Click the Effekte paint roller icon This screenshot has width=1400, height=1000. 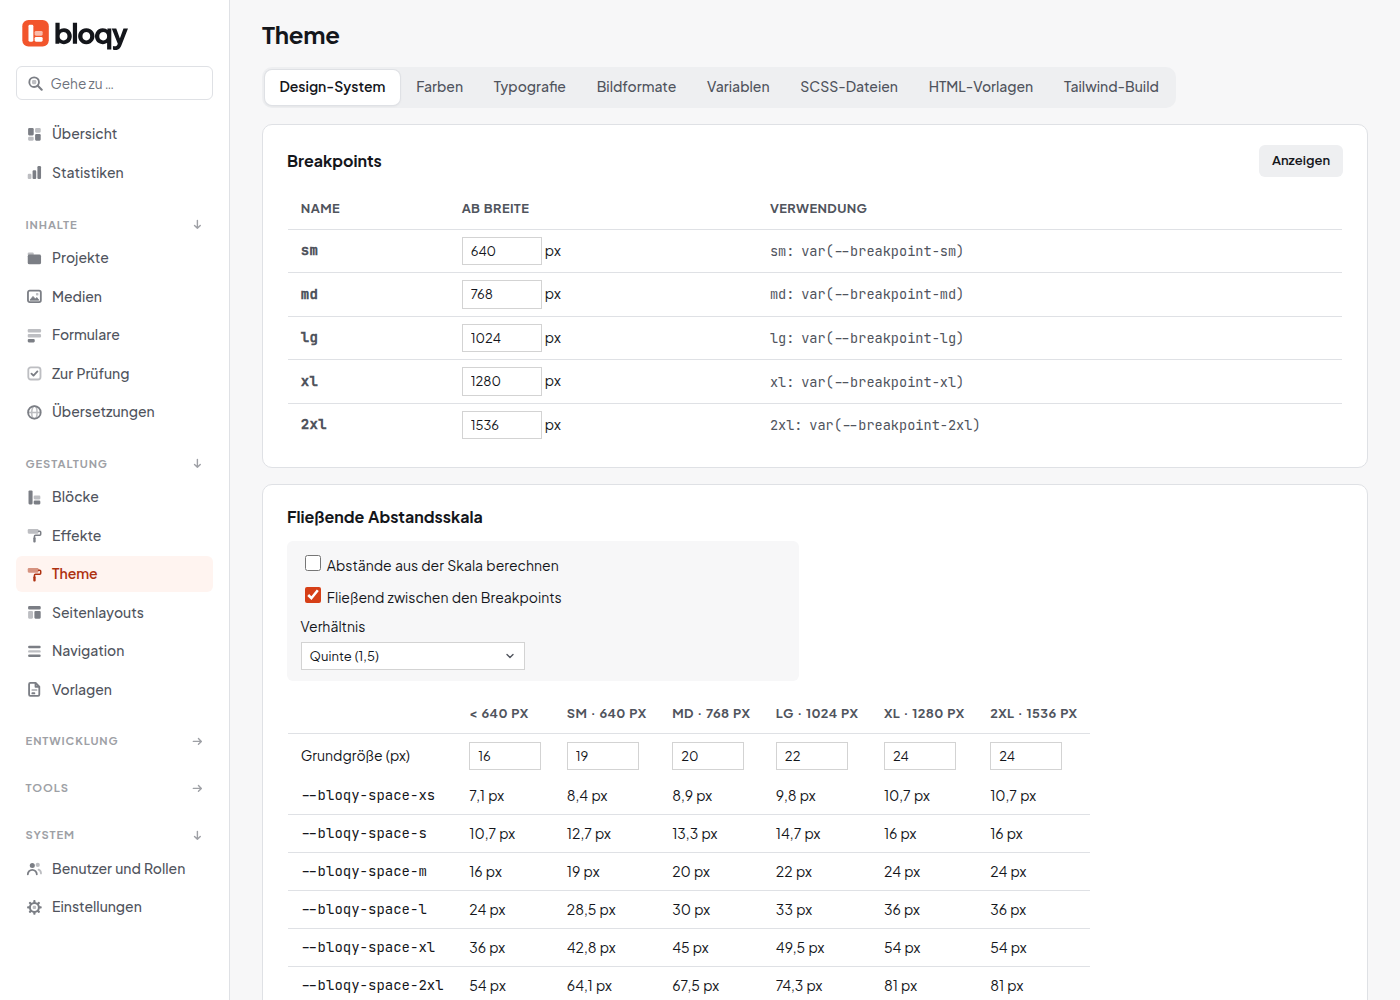click(x=34, y=536)
